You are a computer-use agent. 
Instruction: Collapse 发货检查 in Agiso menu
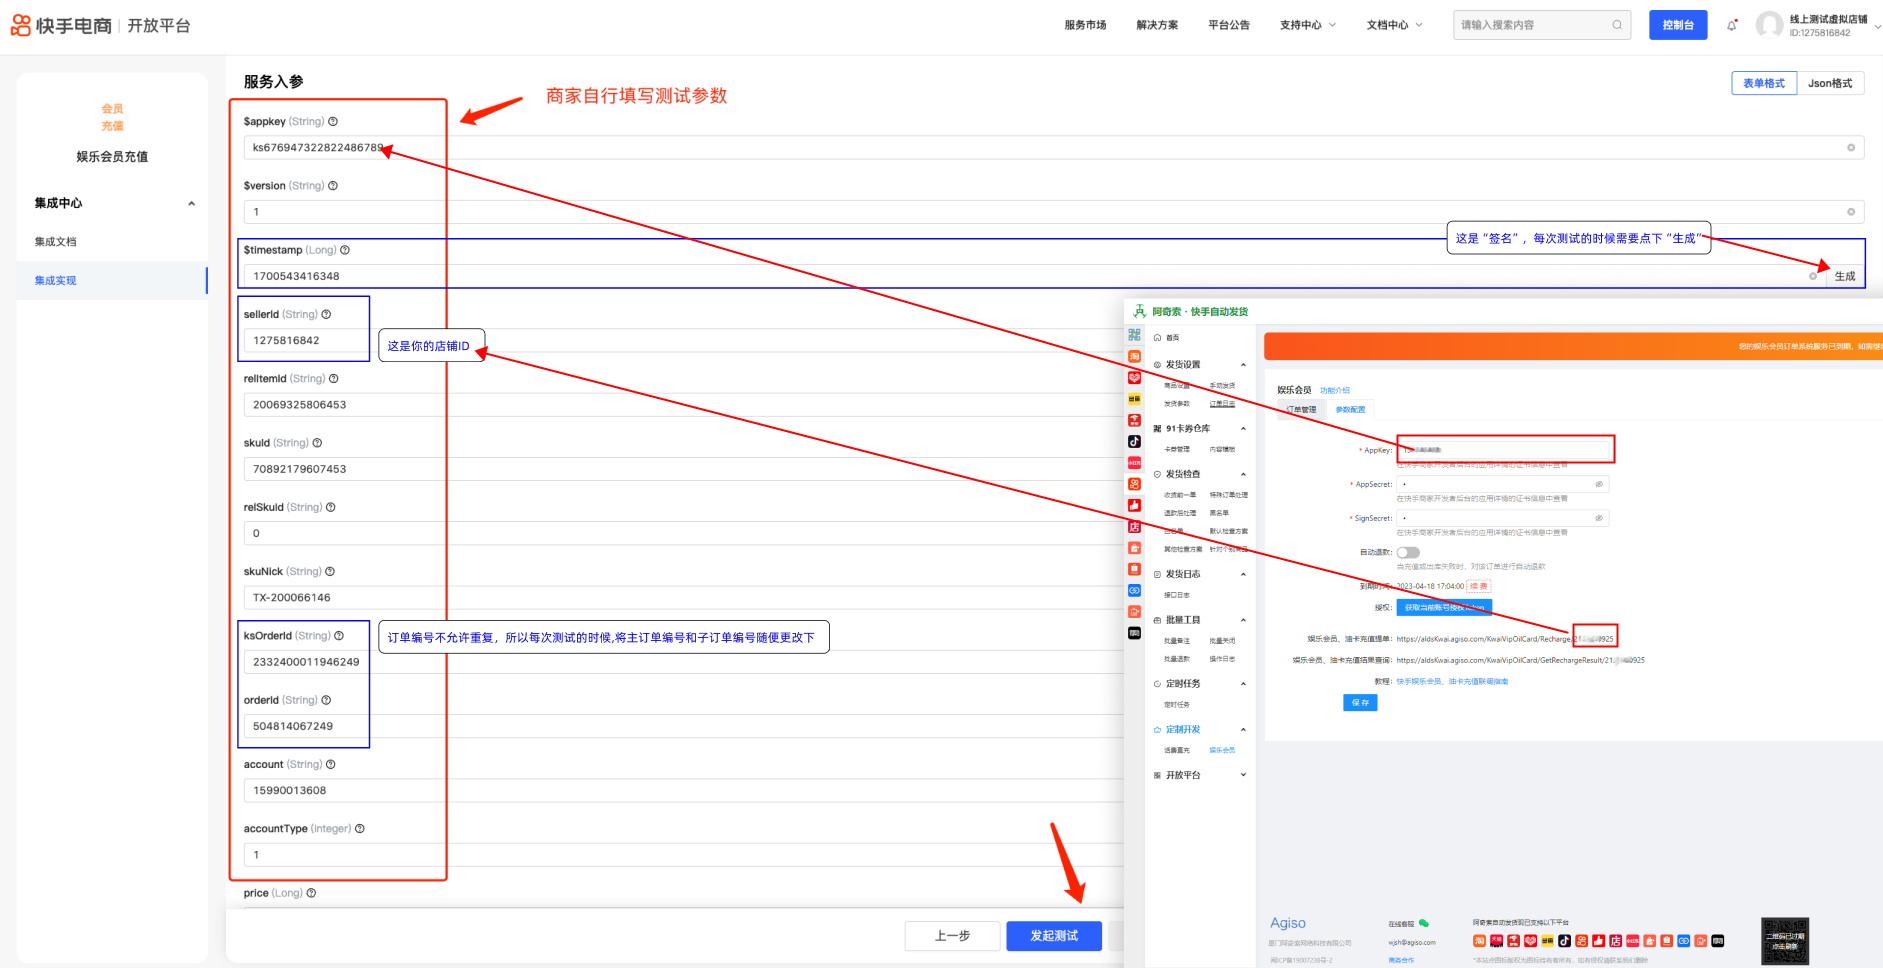pos(1243,475)
